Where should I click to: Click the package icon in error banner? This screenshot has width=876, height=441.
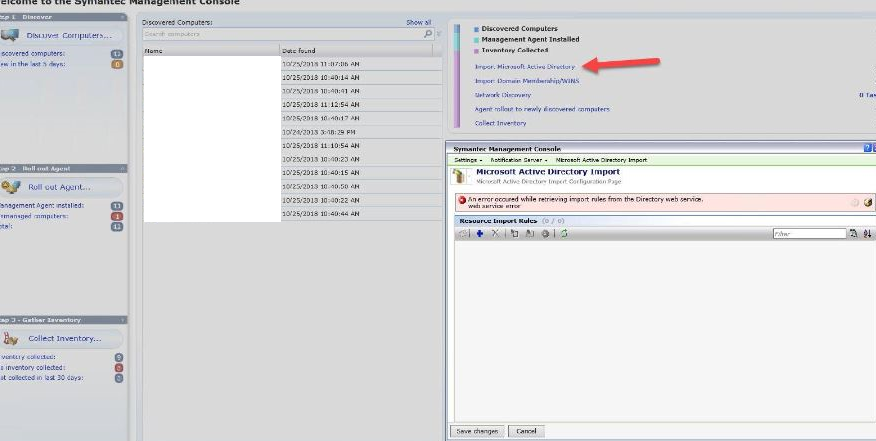[868, 202]
